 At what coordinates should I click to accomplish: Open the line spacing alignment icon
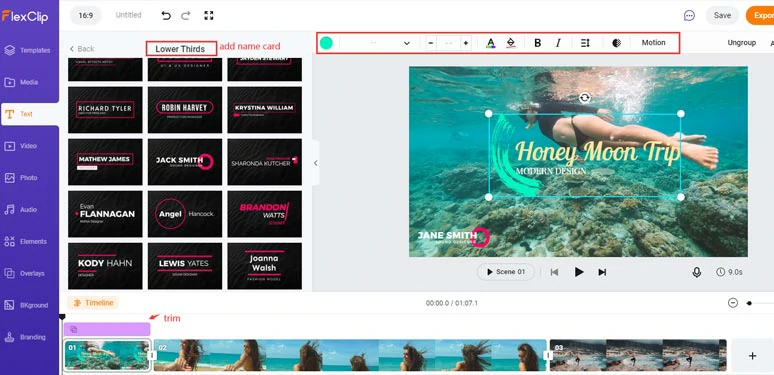pyautogui.click(x=585, y=43)
